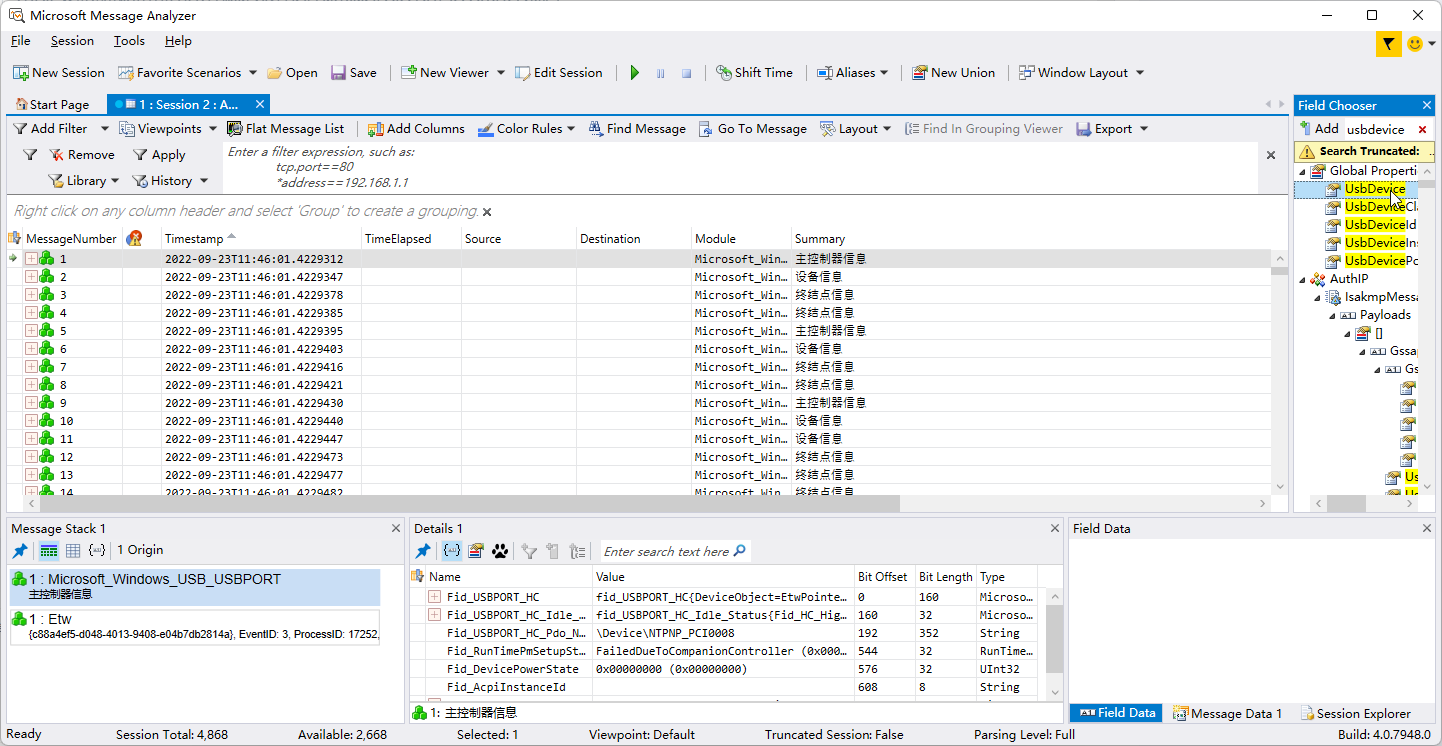Click the yellow filter funnel icon near the title bar
The height and width of the screenshot is (746, 1442).
click(x=1388, y=44)
